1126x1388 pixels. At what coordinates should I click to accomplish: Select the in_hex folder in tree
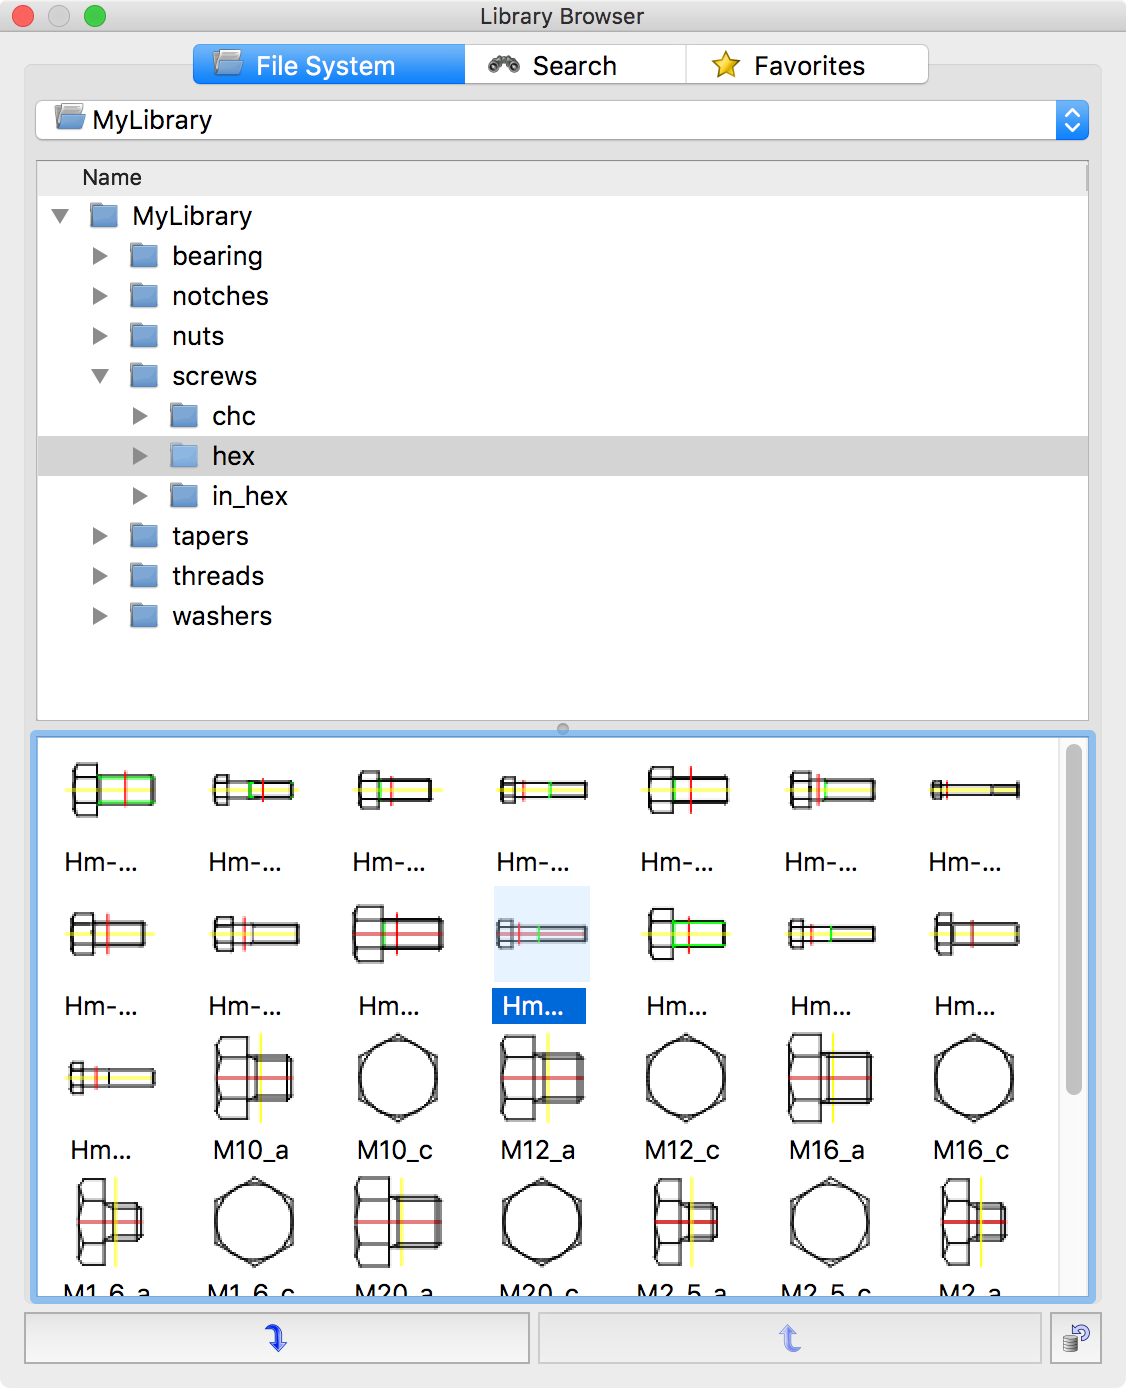coord(249,496)
